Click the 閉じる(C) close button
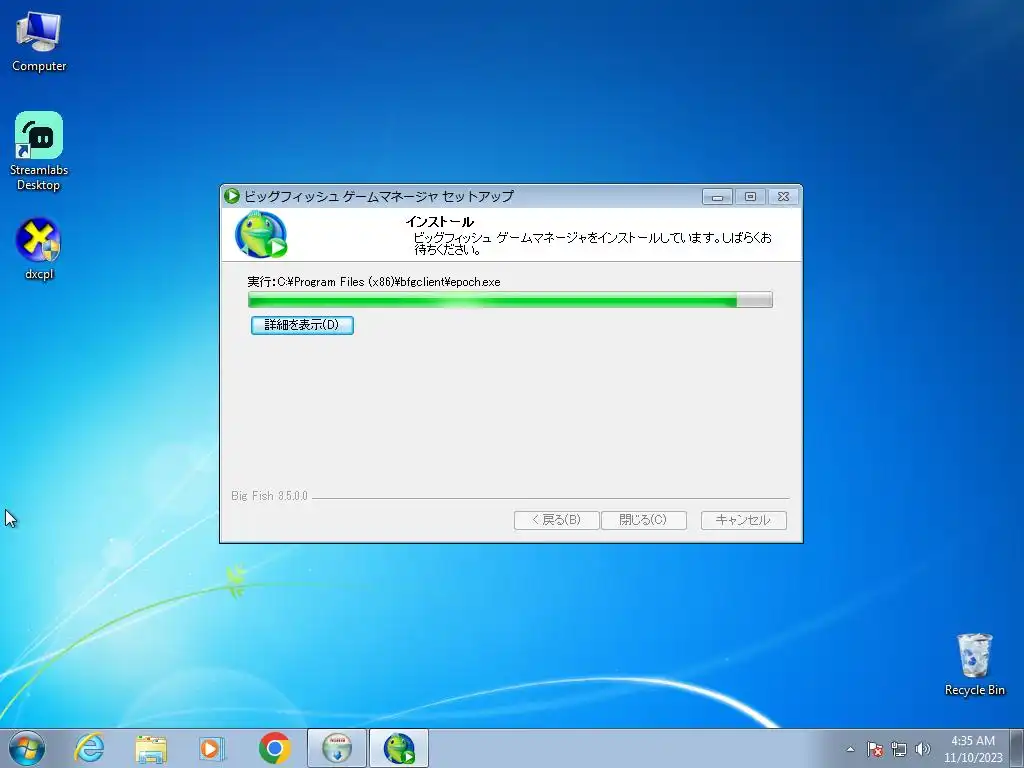 click(x=643, y=520)
